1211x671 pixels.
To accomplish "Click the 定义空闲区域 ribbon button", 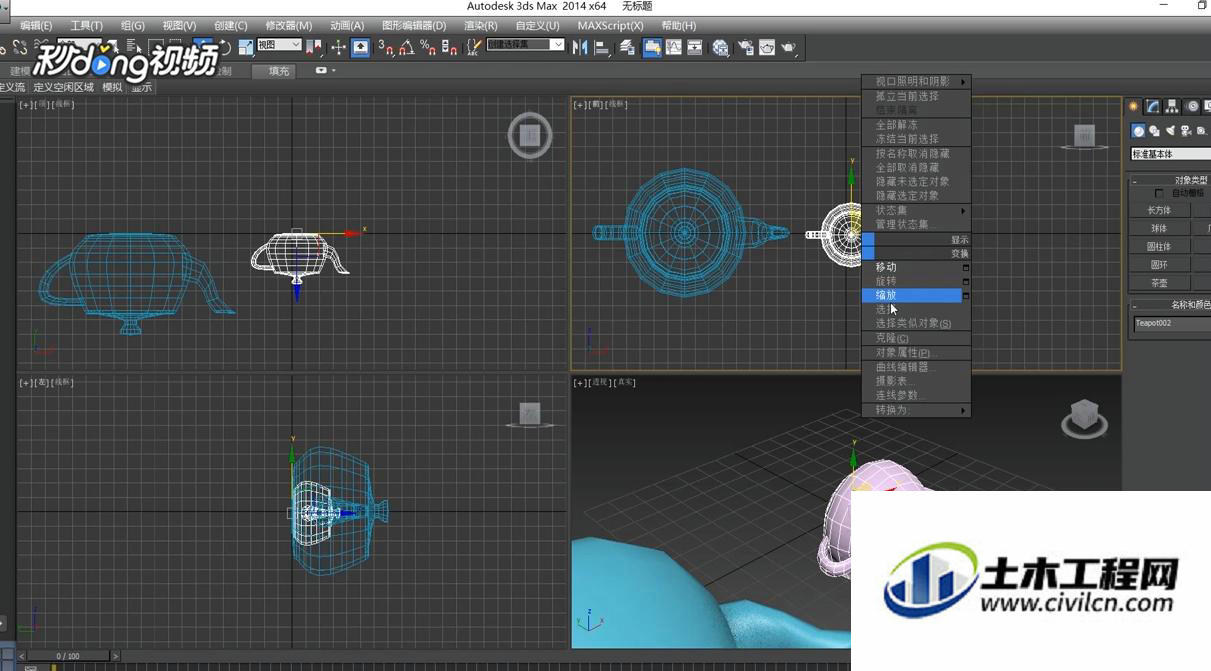I will click(x=64, y=88).
